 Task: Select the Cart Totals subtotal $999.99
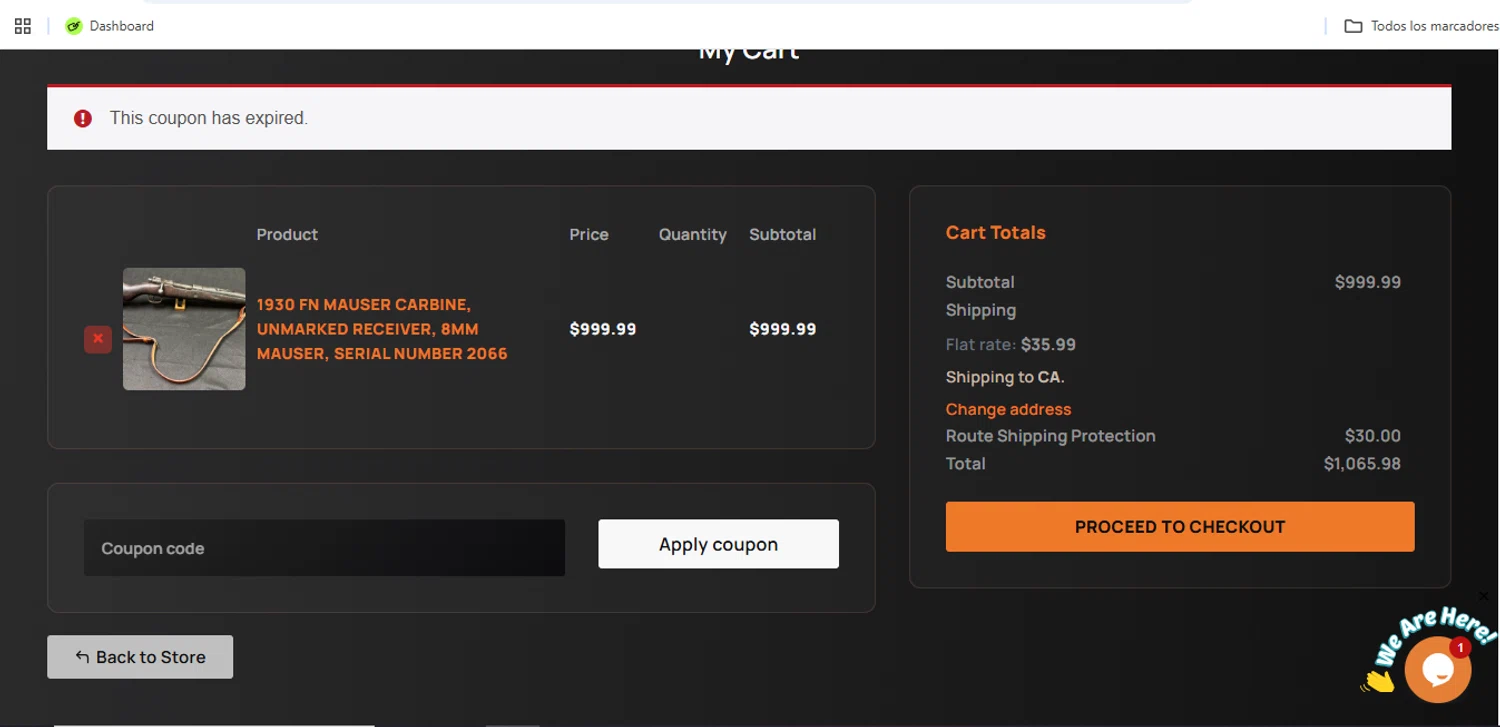click(1368, 282)
